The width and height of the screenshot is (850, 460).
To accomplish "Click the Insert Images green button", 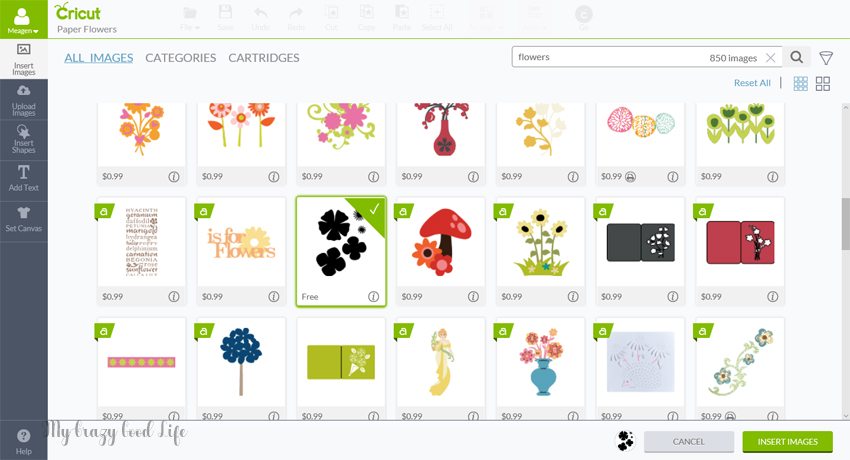I will pos(788,442).
